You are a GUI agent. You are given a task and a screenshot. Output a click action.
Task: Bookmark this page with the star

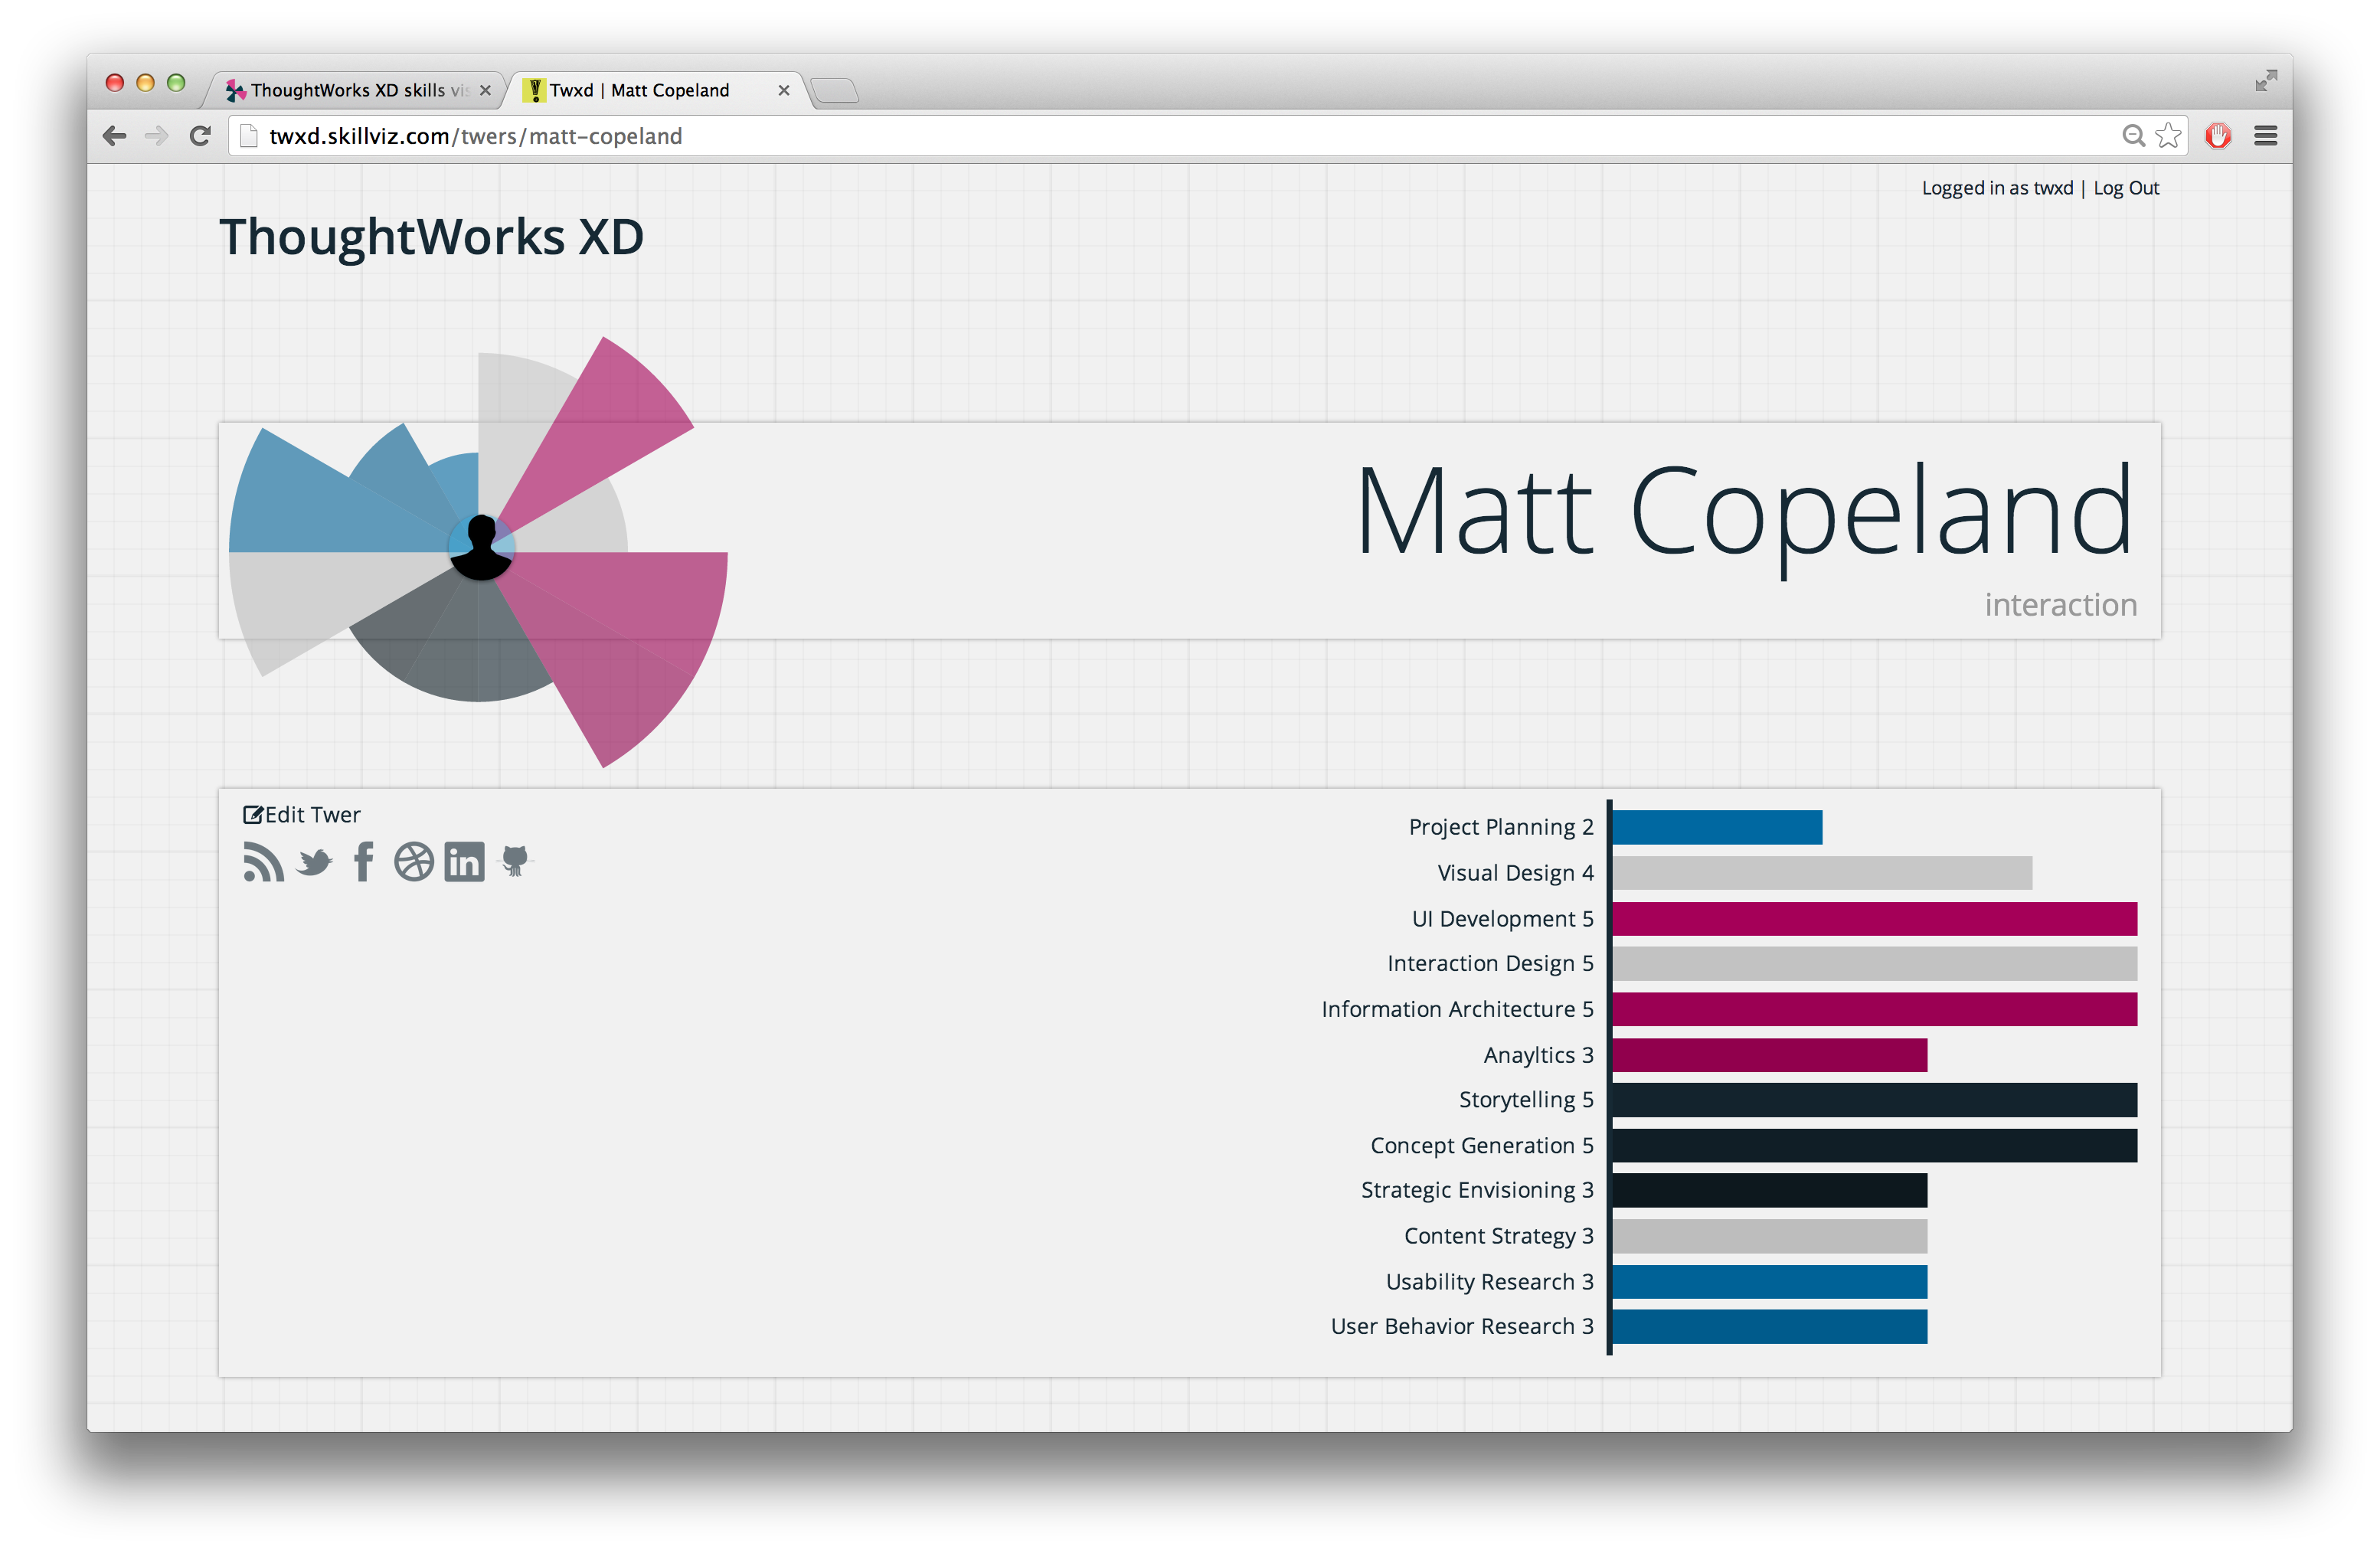point(2168,135)
